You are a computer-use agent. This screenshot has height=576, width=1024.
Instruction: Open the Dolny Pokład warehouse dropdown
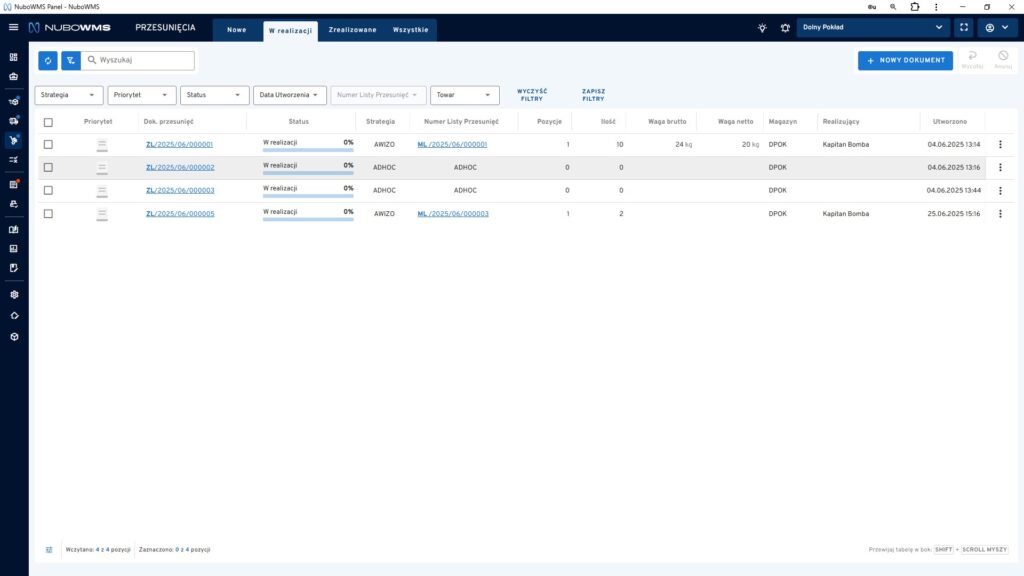point(873,28)
